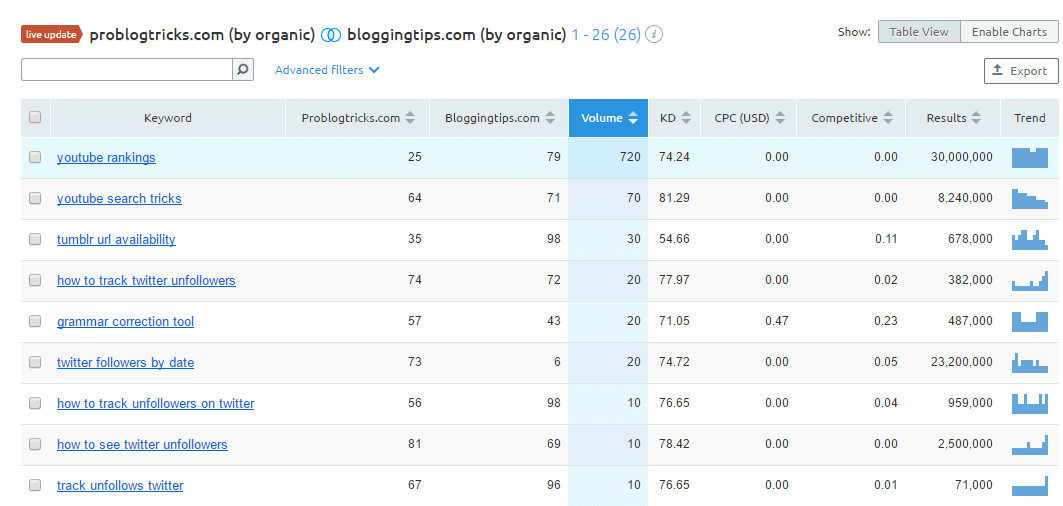Select Enable Charts view
The height and width of the screenshot is (506, 1063).
coord(1009,32)
